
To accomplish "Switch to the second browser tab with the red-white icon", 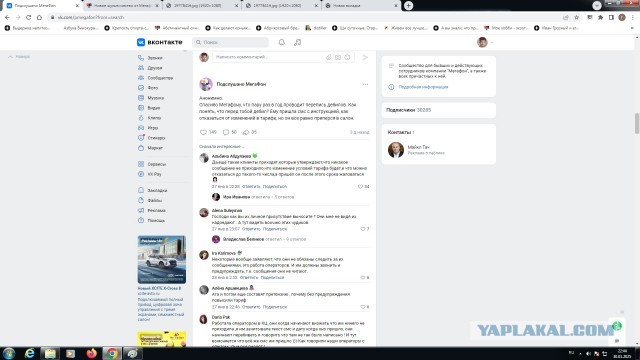I will tap(122, 6).
